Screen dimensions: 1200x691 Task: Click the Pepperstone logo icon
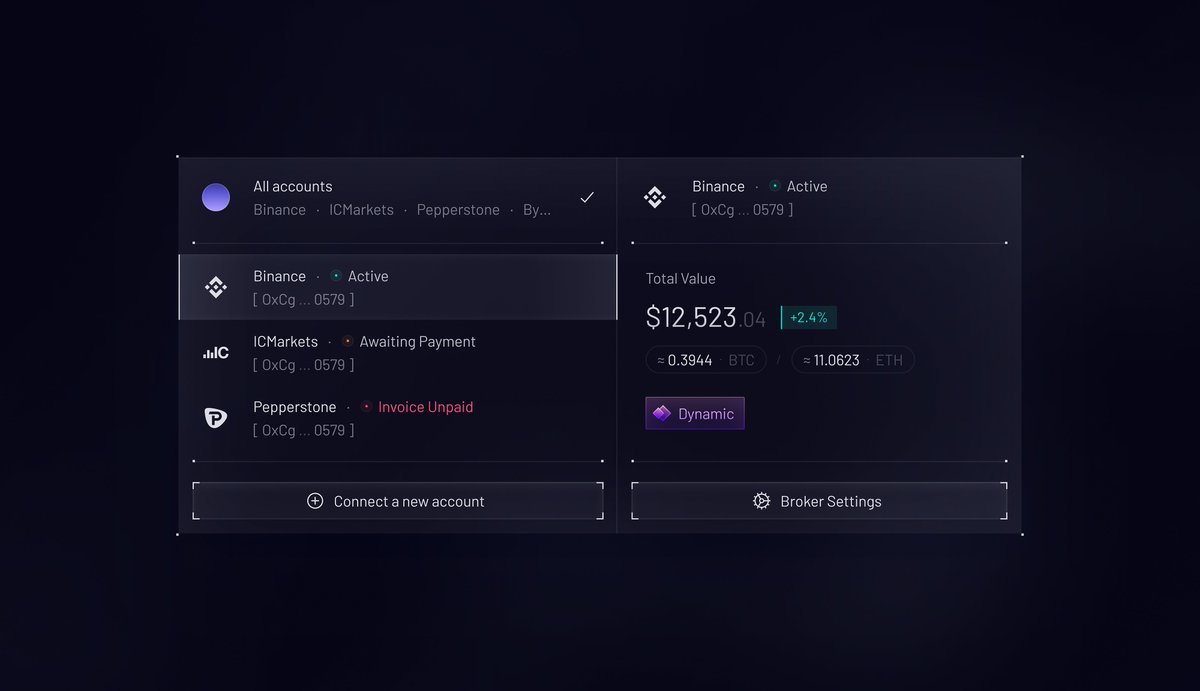tap(215, 418)
